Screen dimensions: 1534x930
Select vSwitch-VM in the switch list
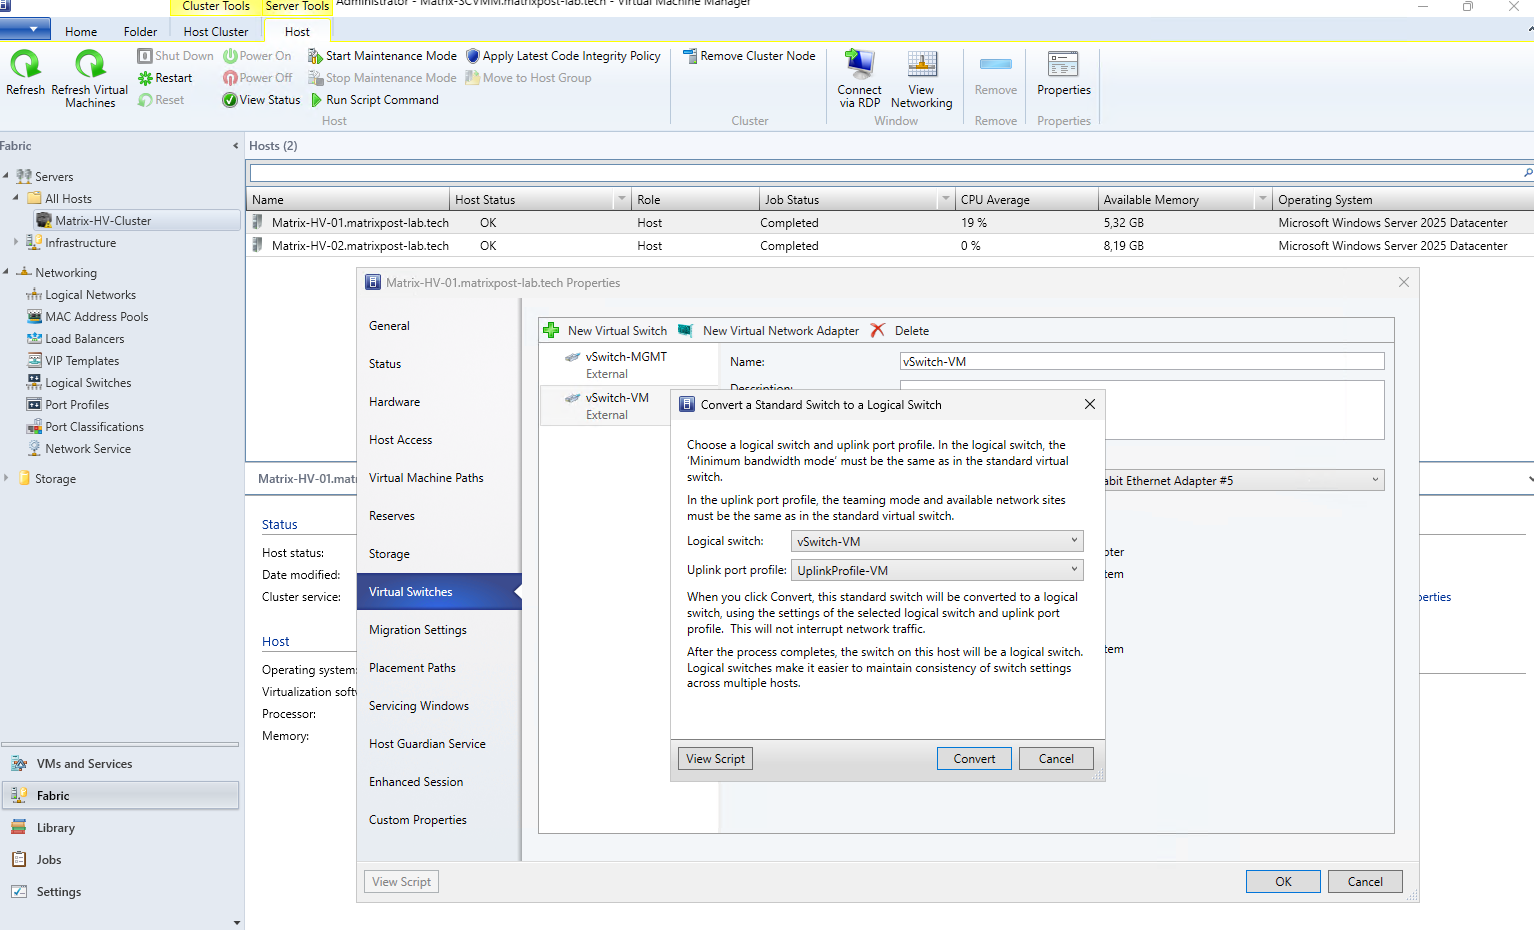(605, 406)
